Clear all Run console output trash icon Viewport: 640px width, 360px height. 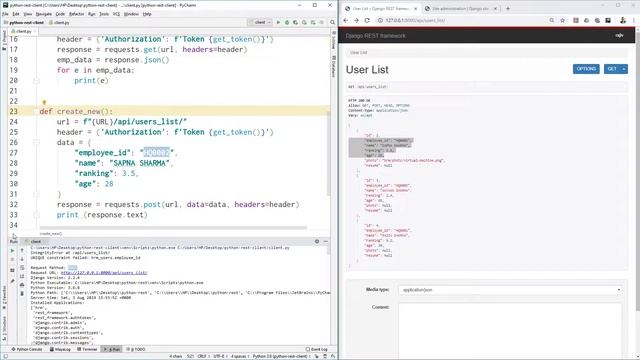point(22,293)
